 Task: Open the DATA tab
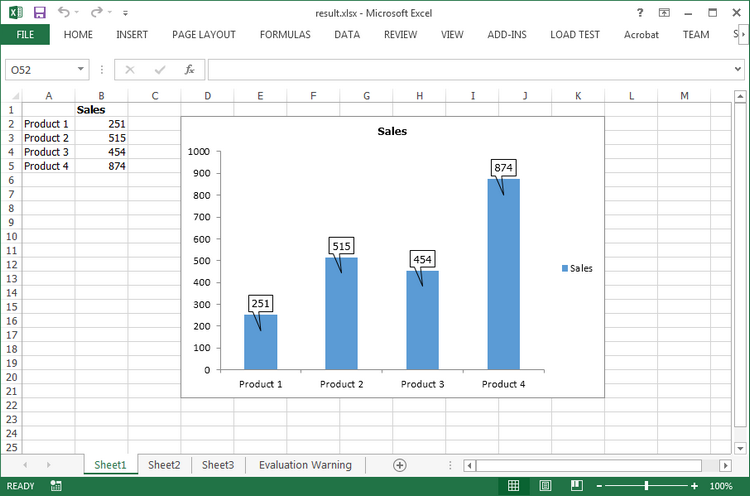pos(347,34)
